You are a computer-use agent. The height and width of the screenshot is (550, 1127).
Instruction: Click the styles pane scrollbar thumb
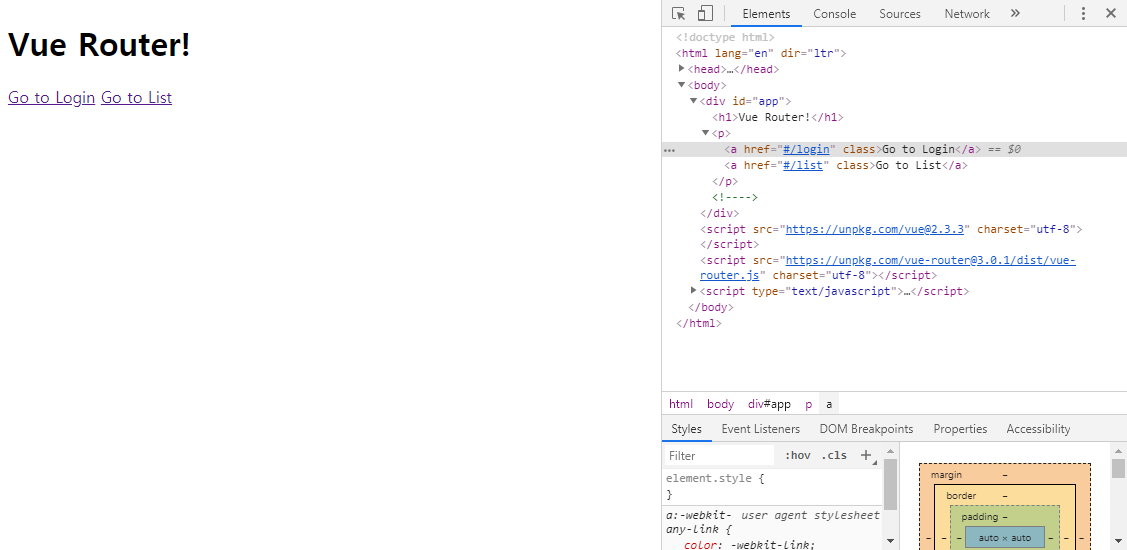891,484
